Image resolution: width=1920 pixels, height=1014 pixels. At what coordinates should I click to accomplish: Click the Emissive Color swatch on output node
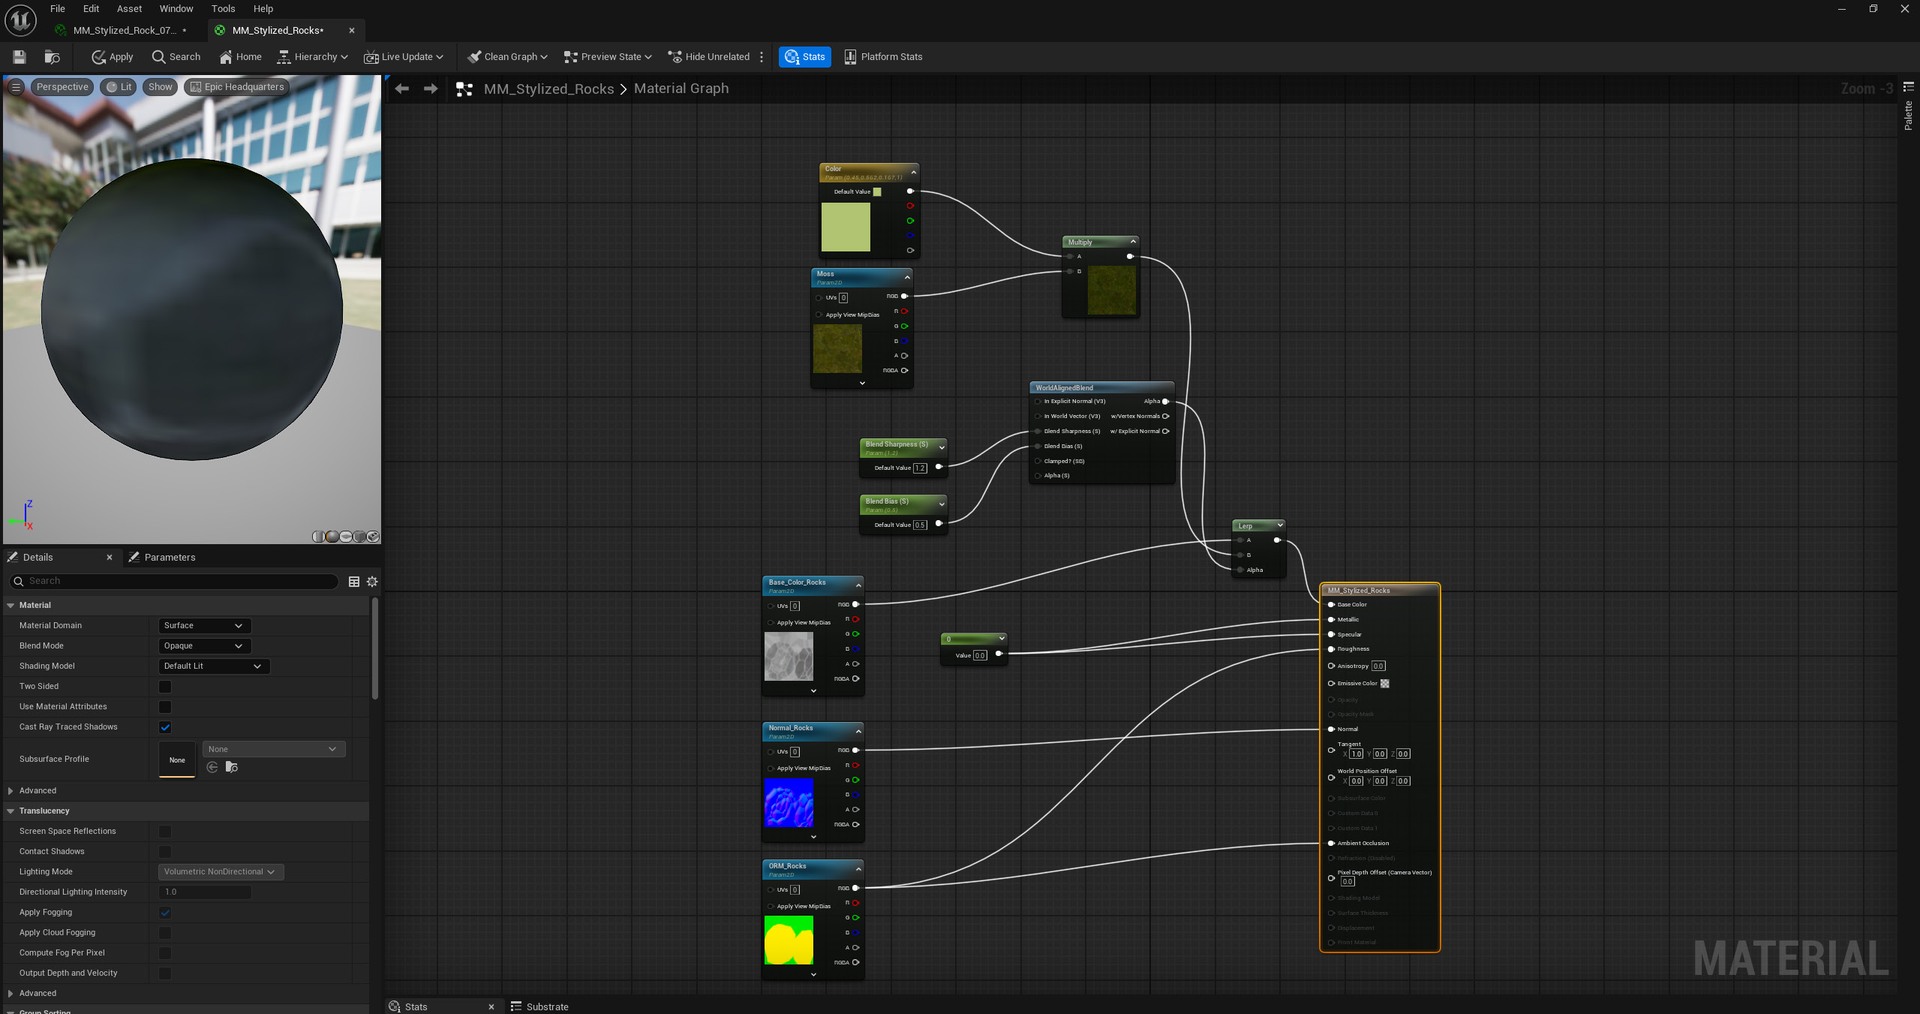coord(1384,684)
